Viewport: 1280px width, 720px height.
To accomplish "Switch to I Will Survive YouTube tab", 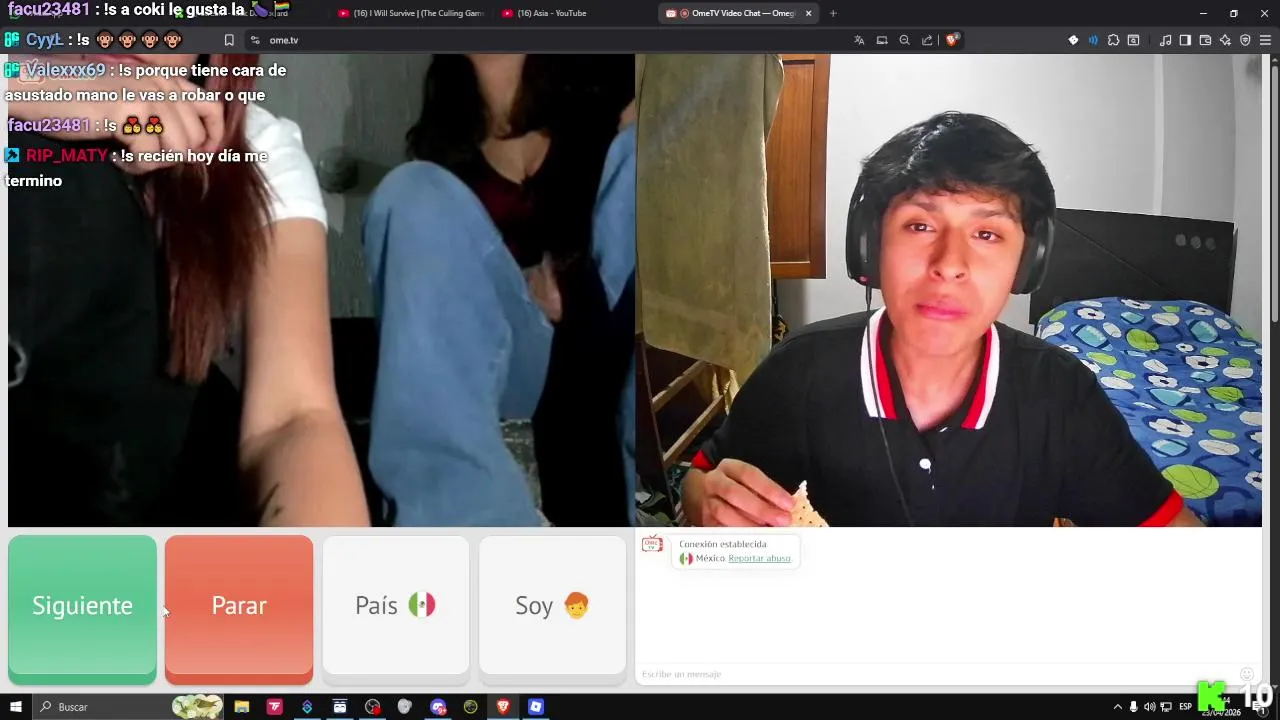I will pos(410,13).
